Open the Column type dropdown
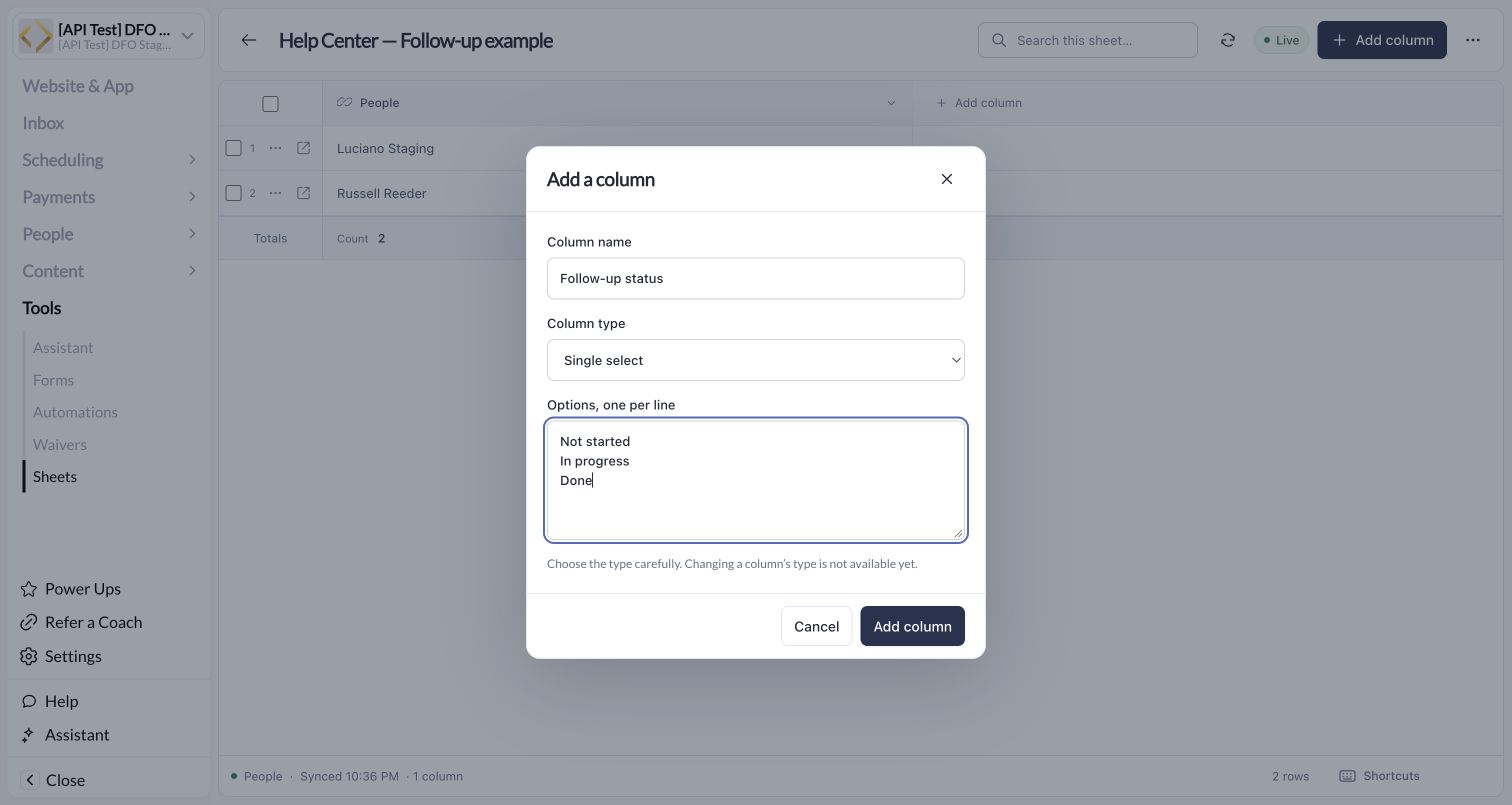1512x805 pixels. click(756, 360)
